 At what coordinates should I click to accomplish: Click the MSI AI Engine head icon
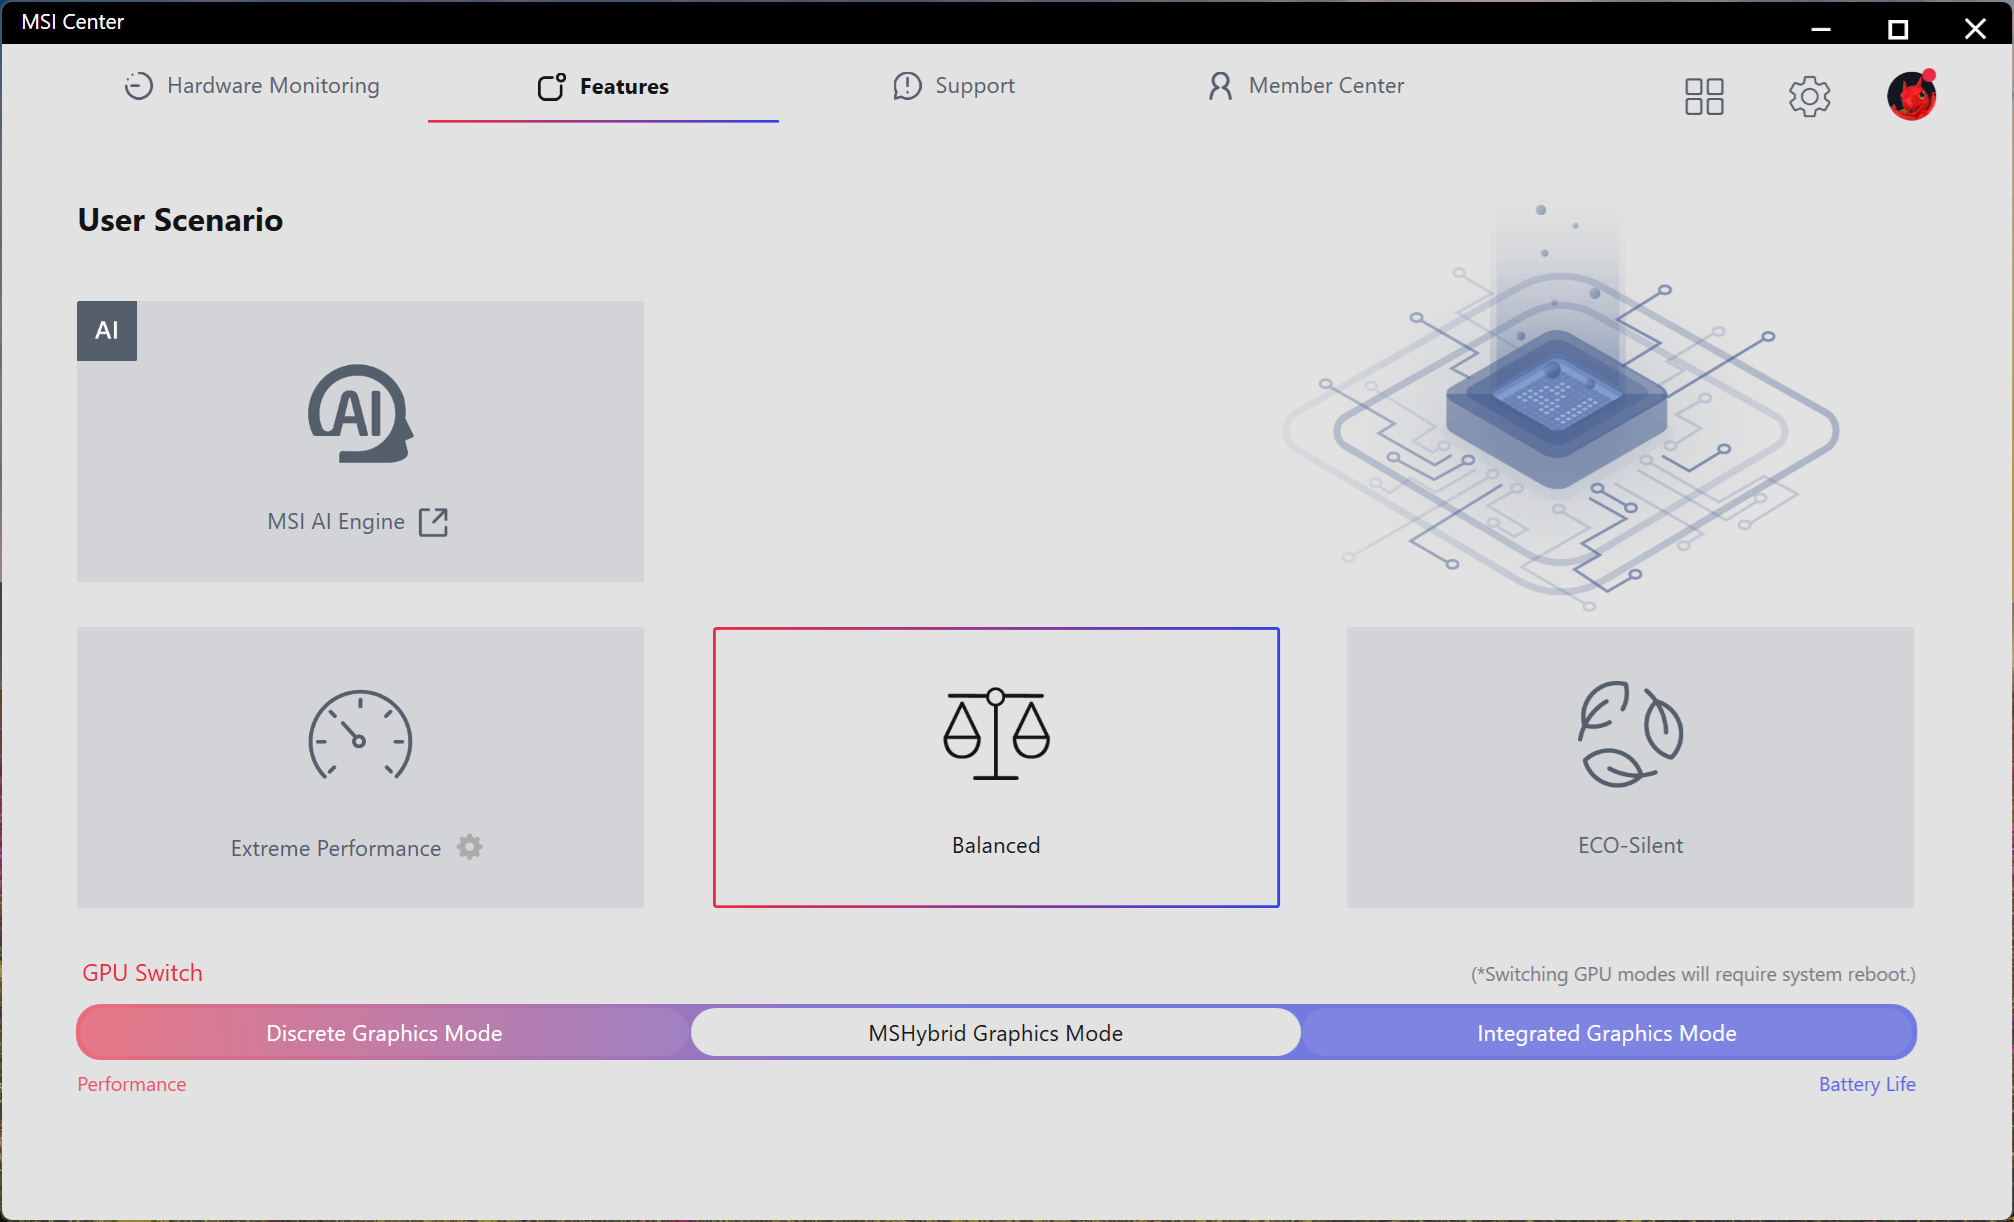click(x=360, y=414)
